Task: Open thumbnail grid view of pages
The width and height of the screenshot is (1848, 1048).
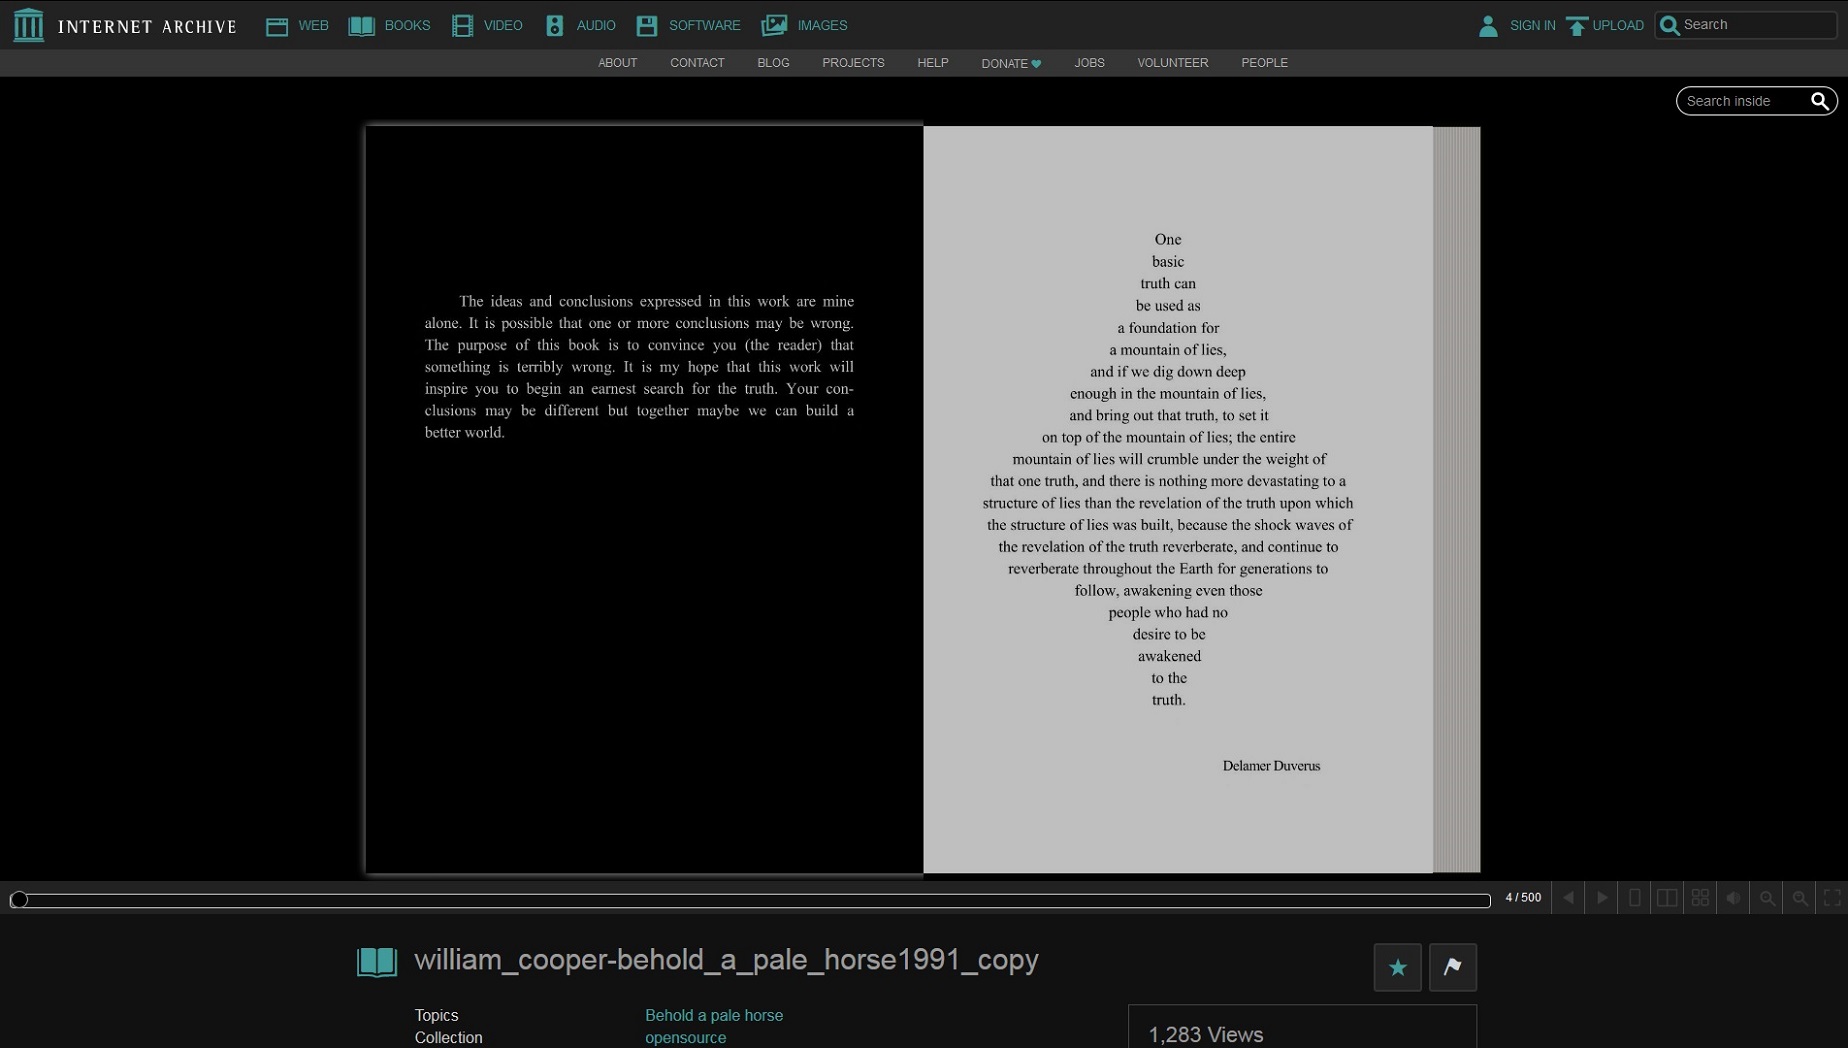Action: tap(1699, 897)
